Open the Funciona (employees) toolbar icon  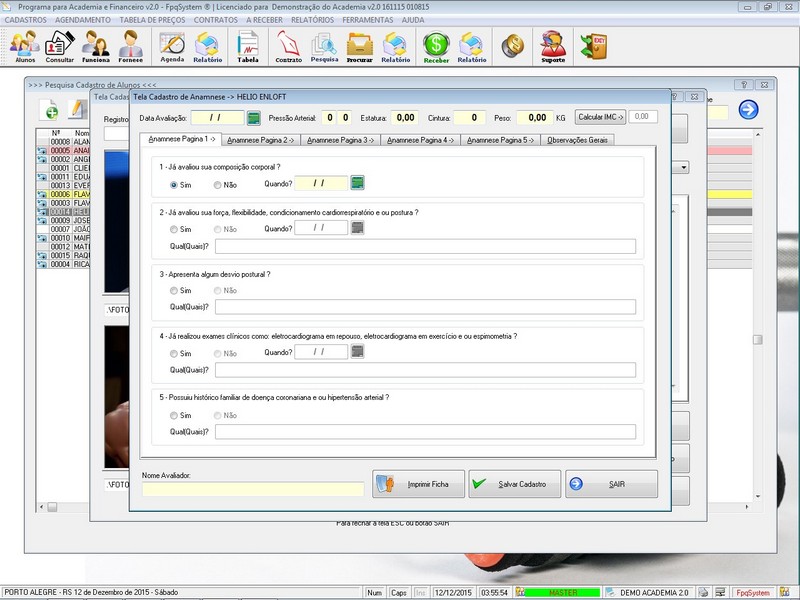(95, 46)
